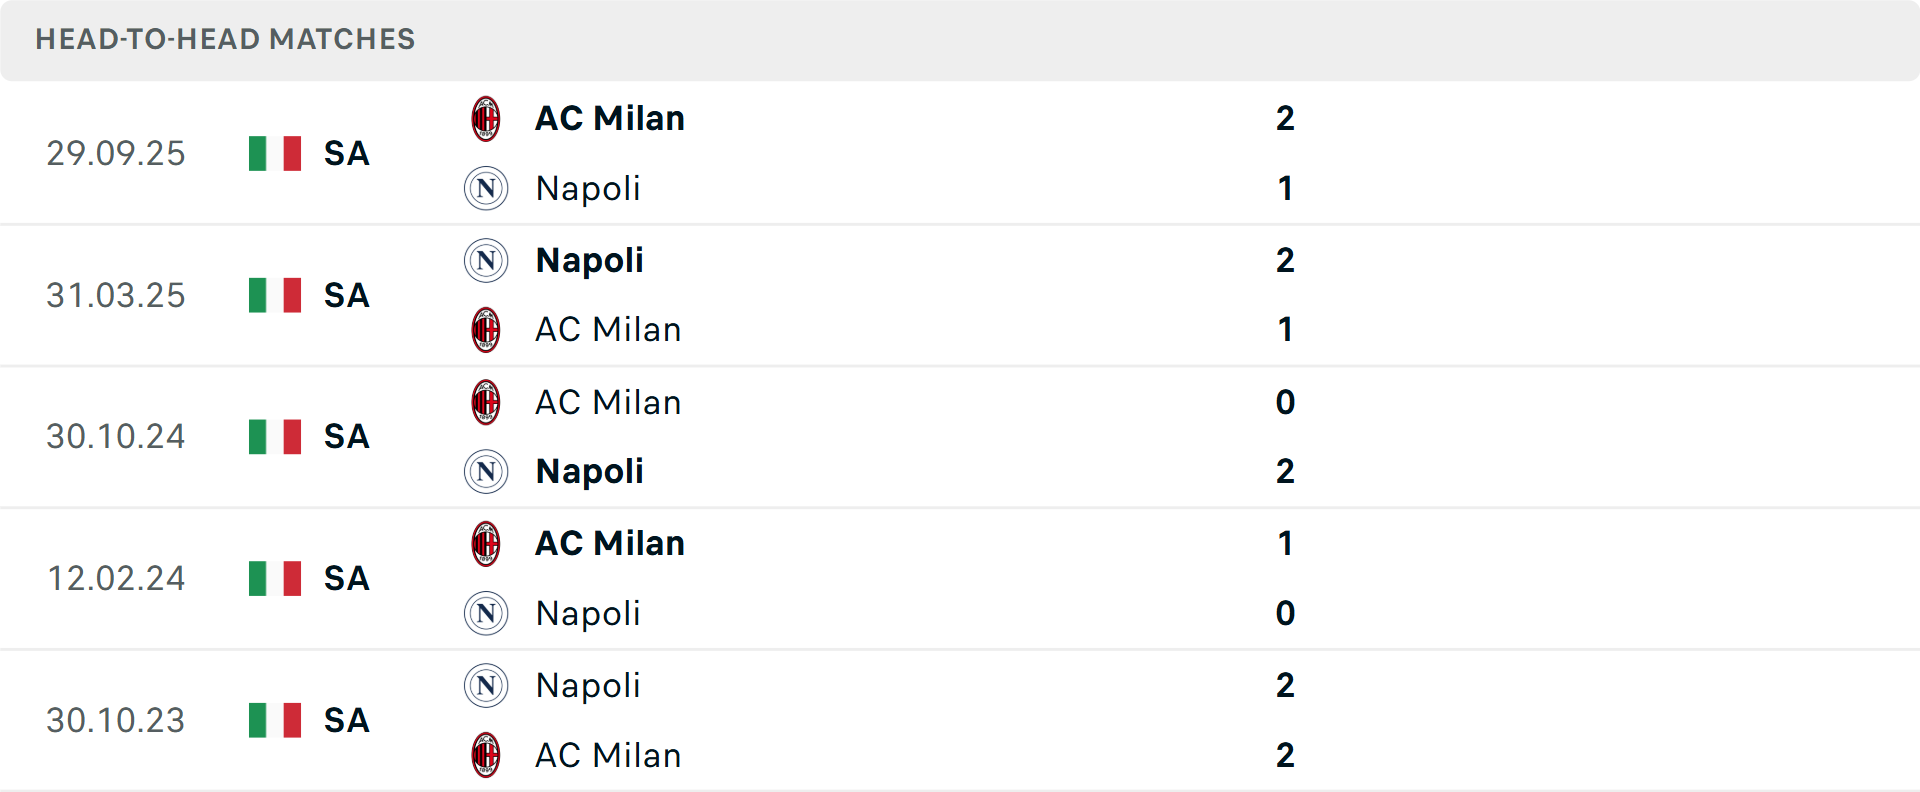This screenshot has height=792, width=1920.
Task: Click Head-to-Head Matches header
Action: pos(225,39)
